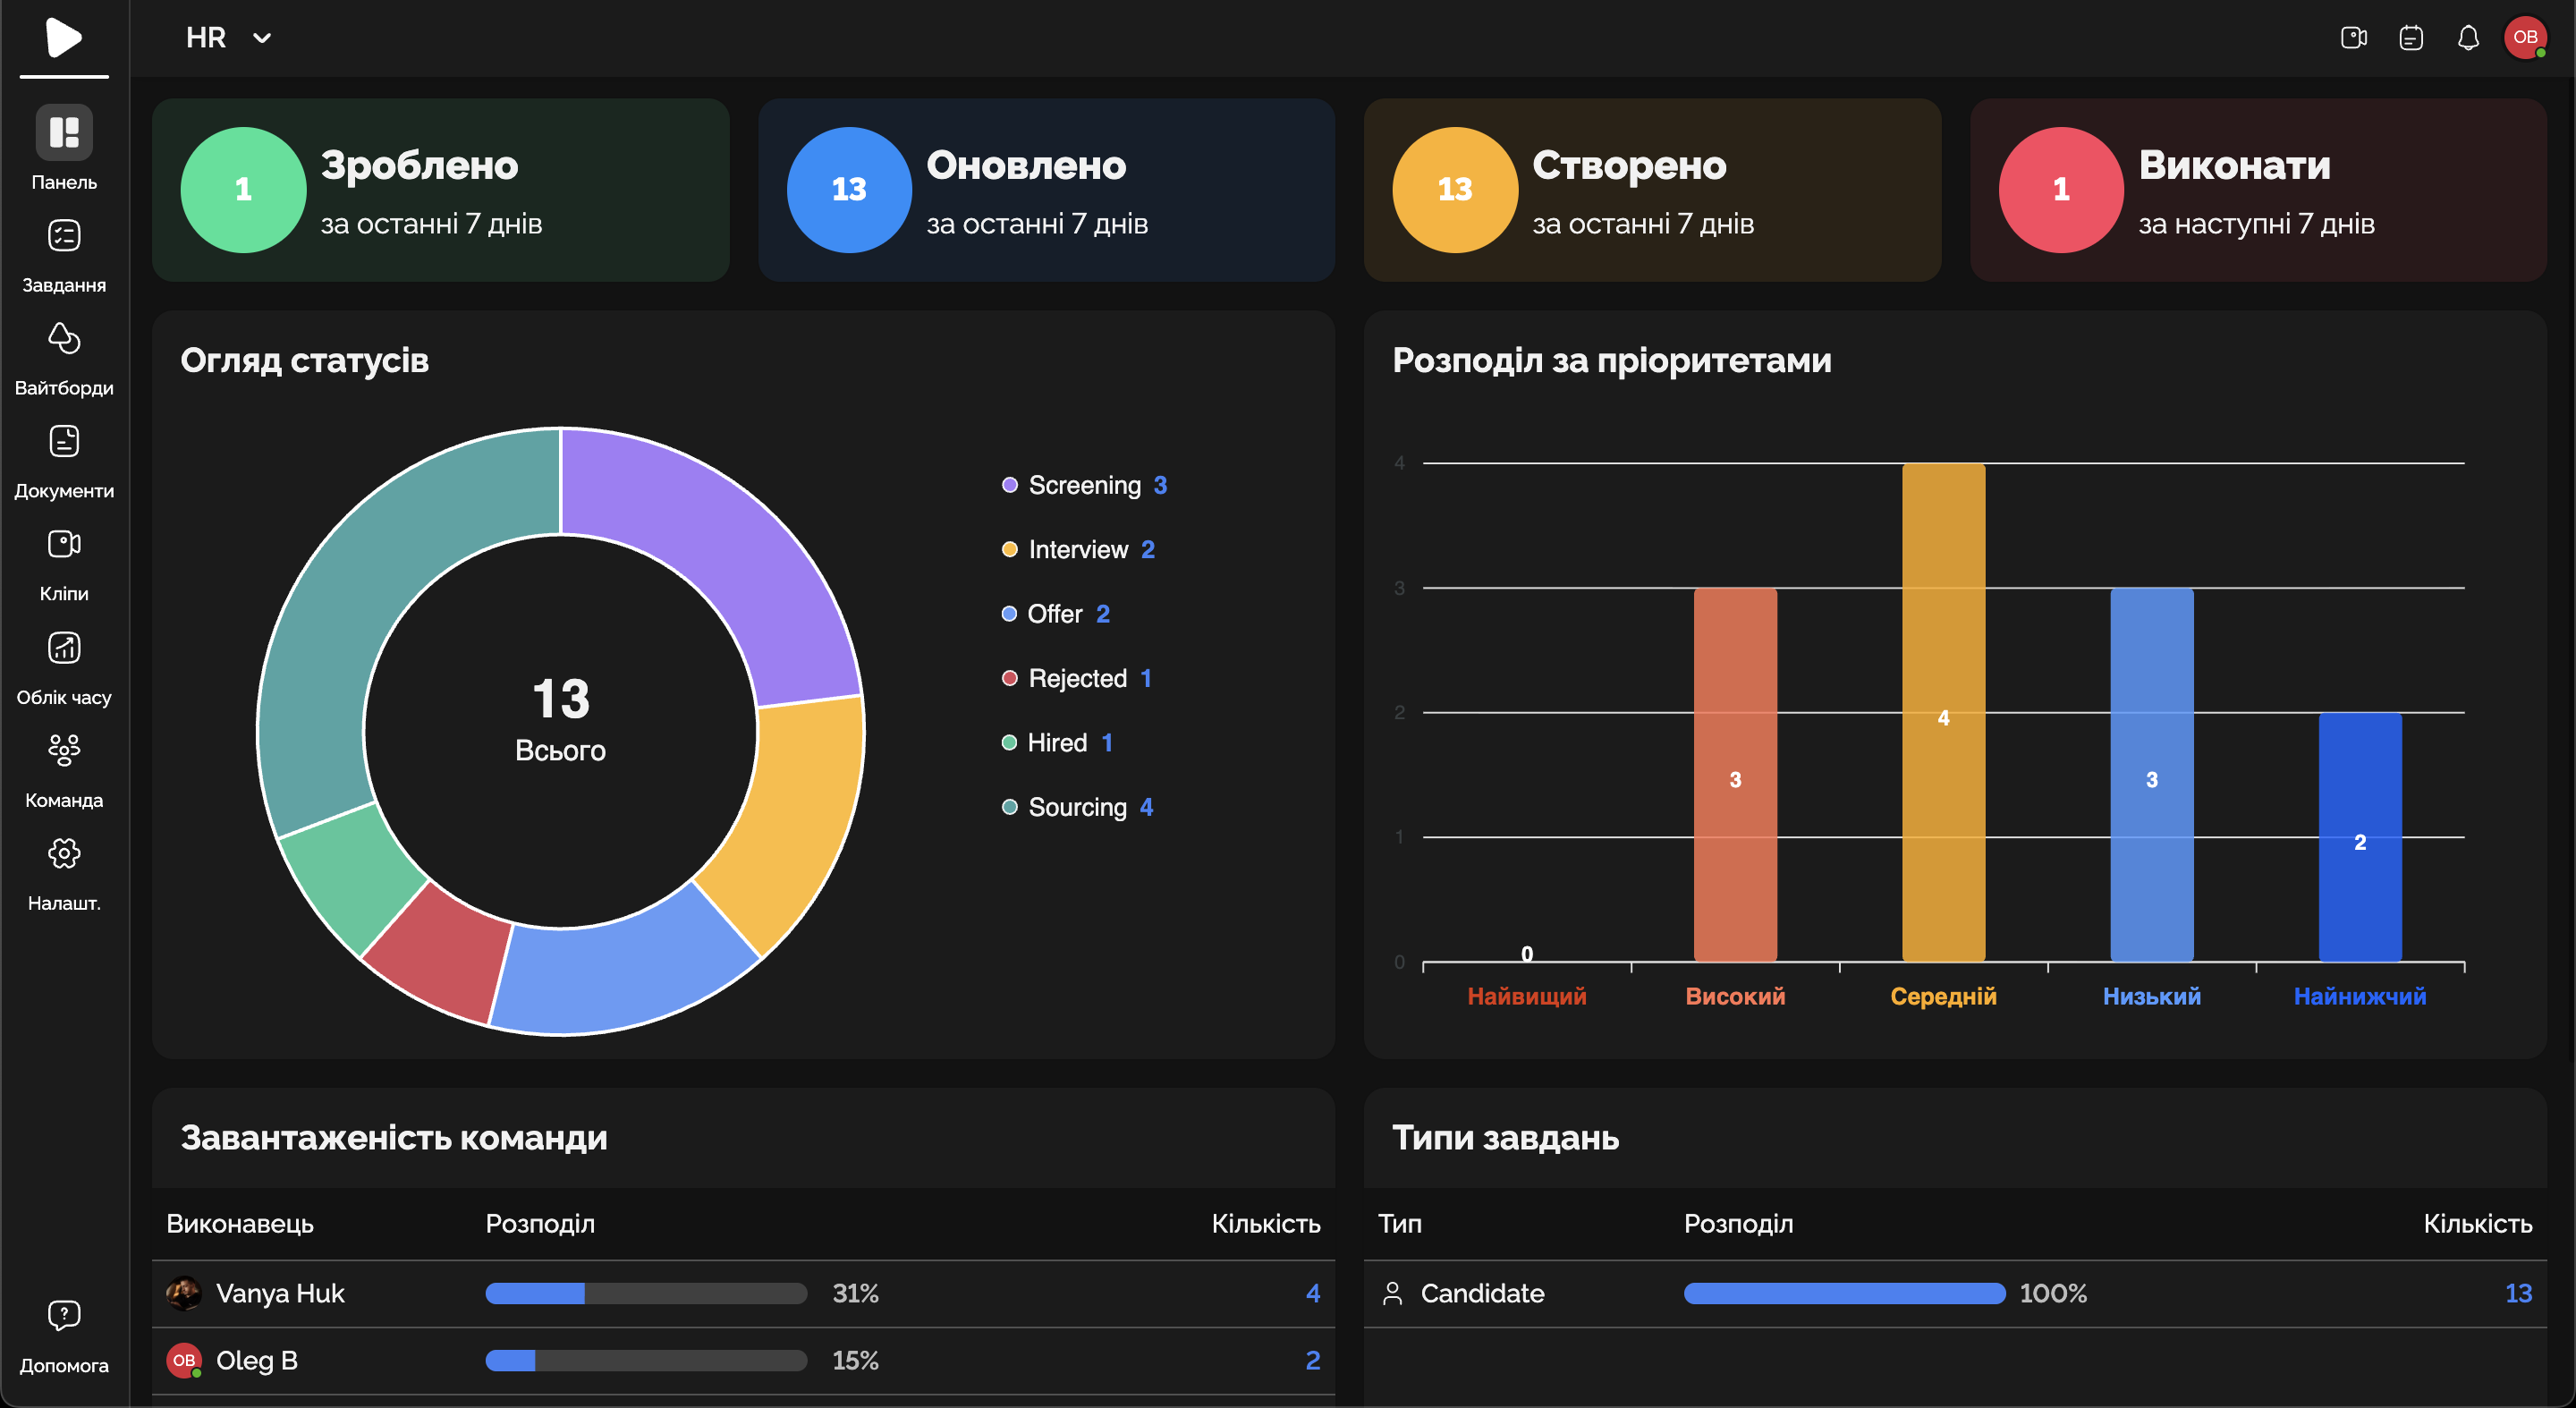Click Vanya Huk task count link
This screenshot has height=1408, width=2576.
[1312, 1293]
